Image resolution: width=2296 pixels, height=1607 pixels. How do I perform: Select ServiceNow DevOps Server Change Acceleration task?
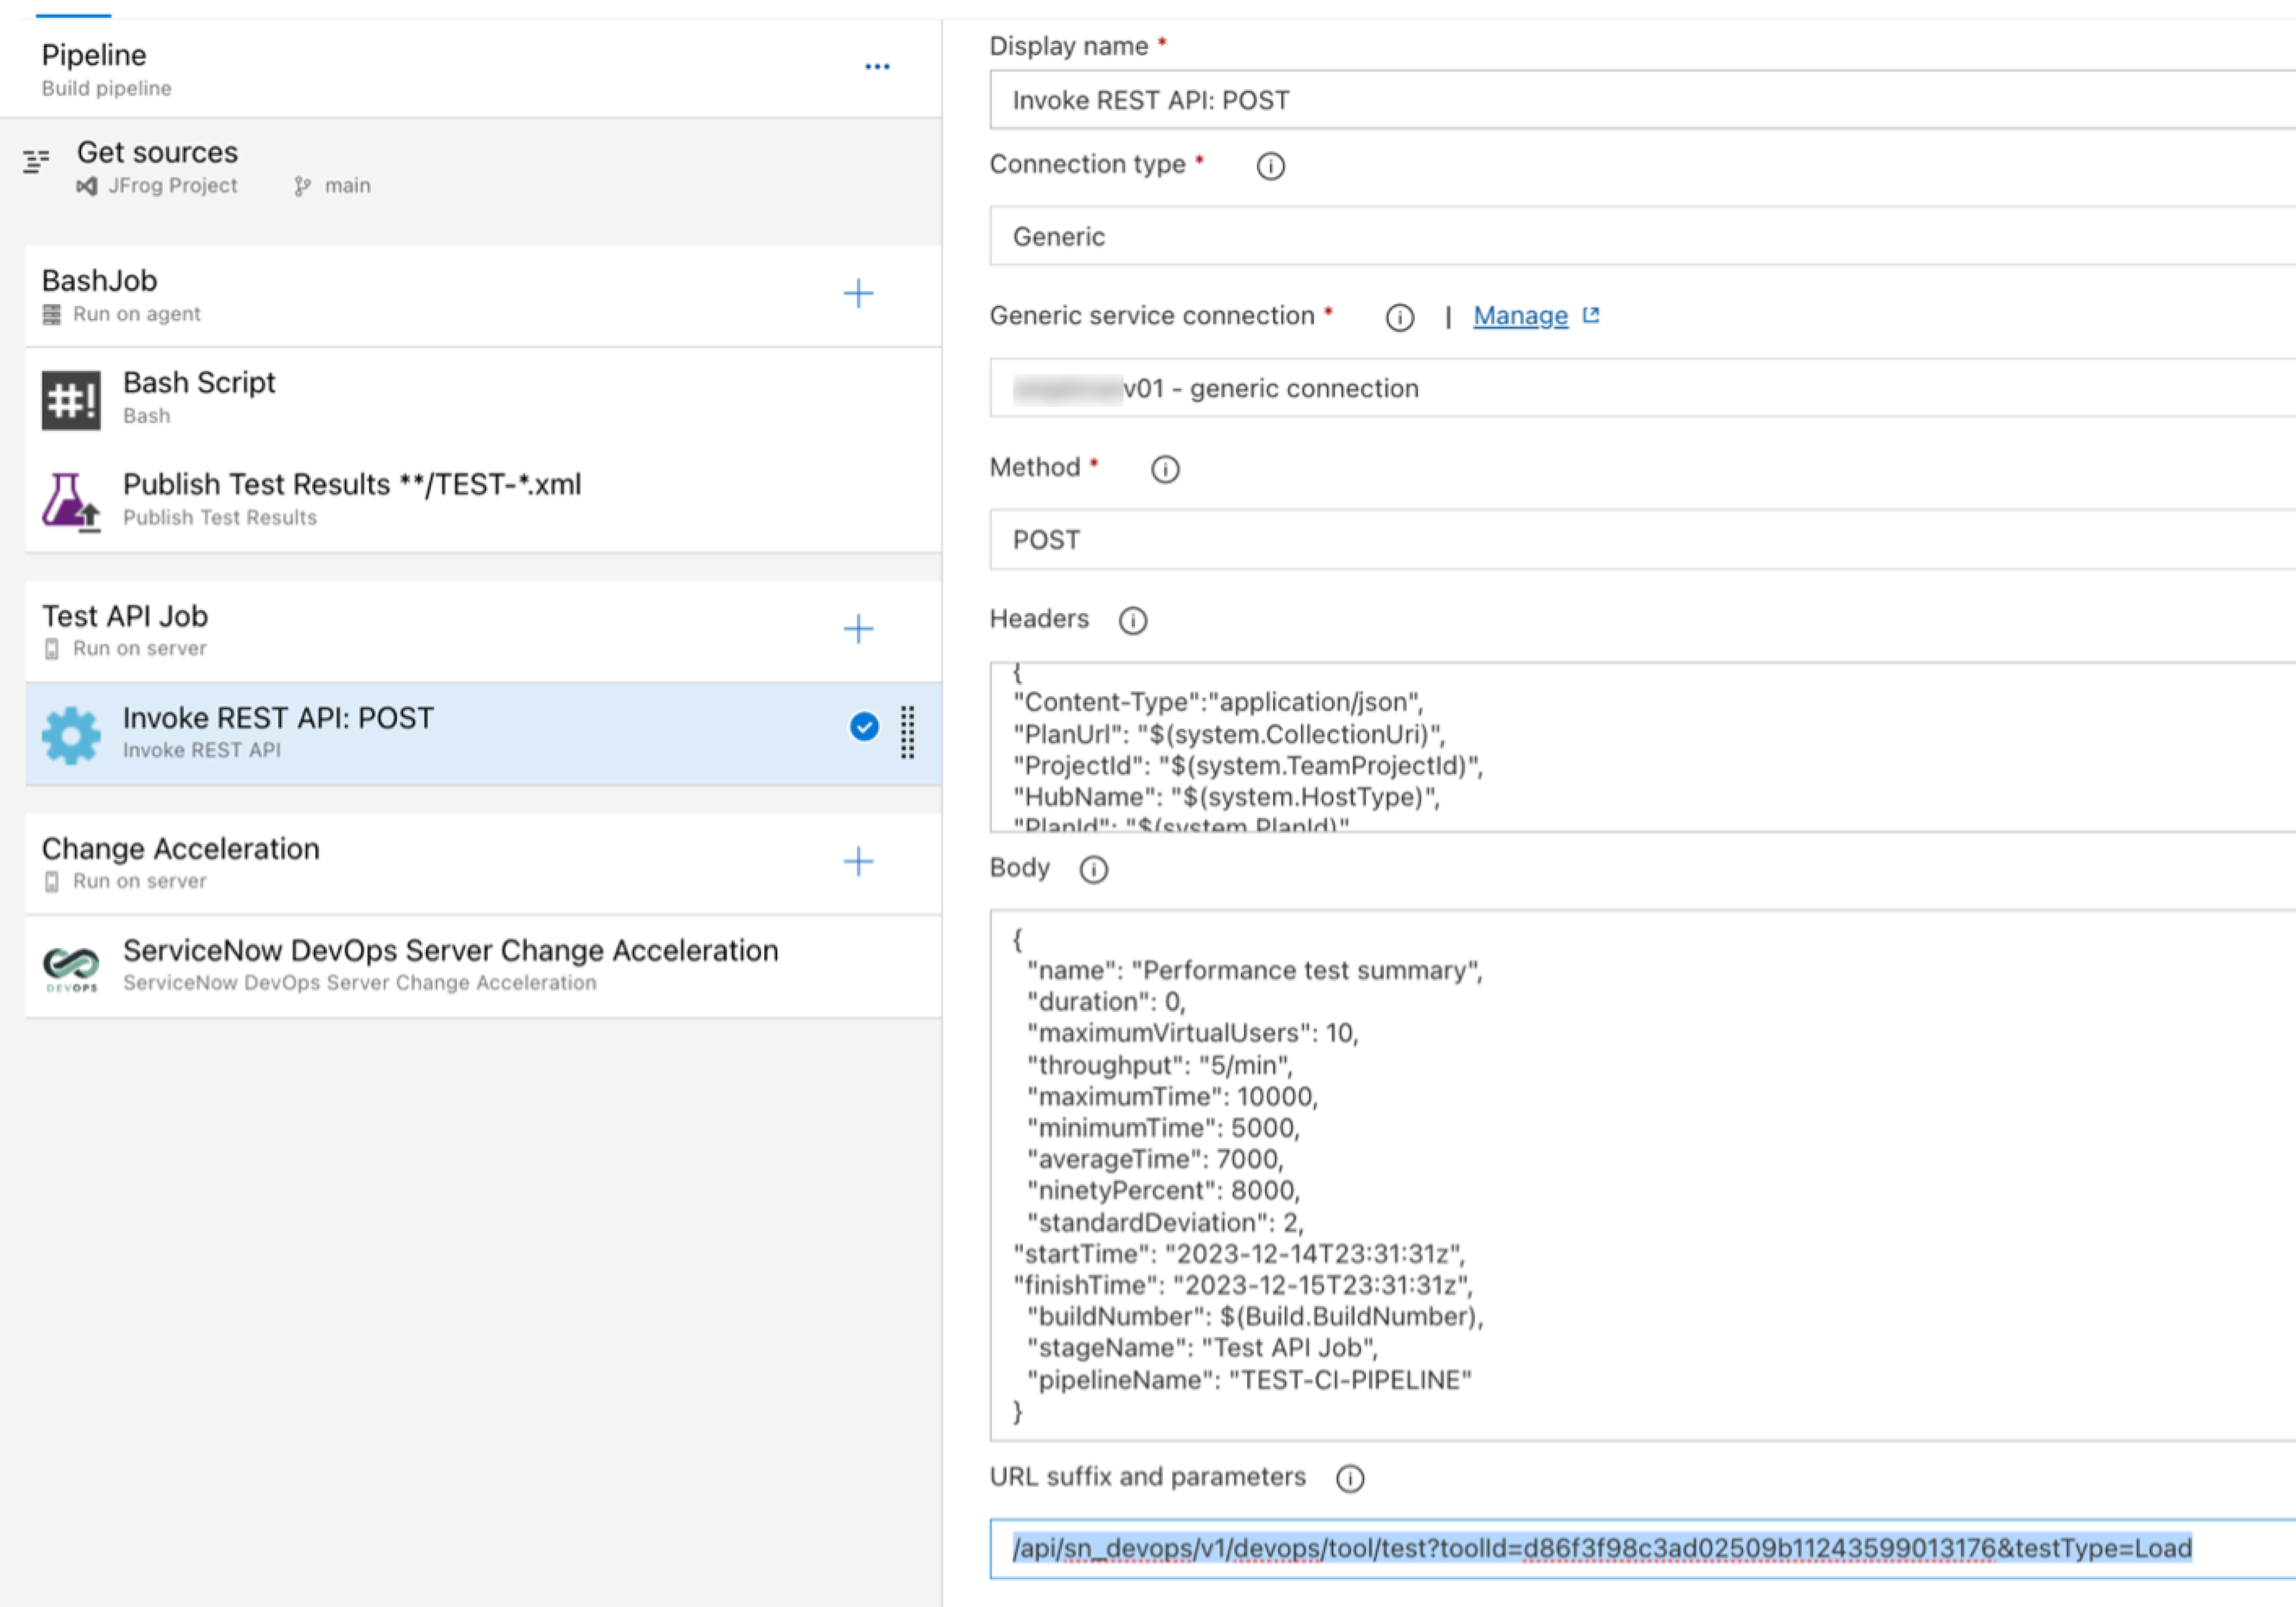coord(483,966)
